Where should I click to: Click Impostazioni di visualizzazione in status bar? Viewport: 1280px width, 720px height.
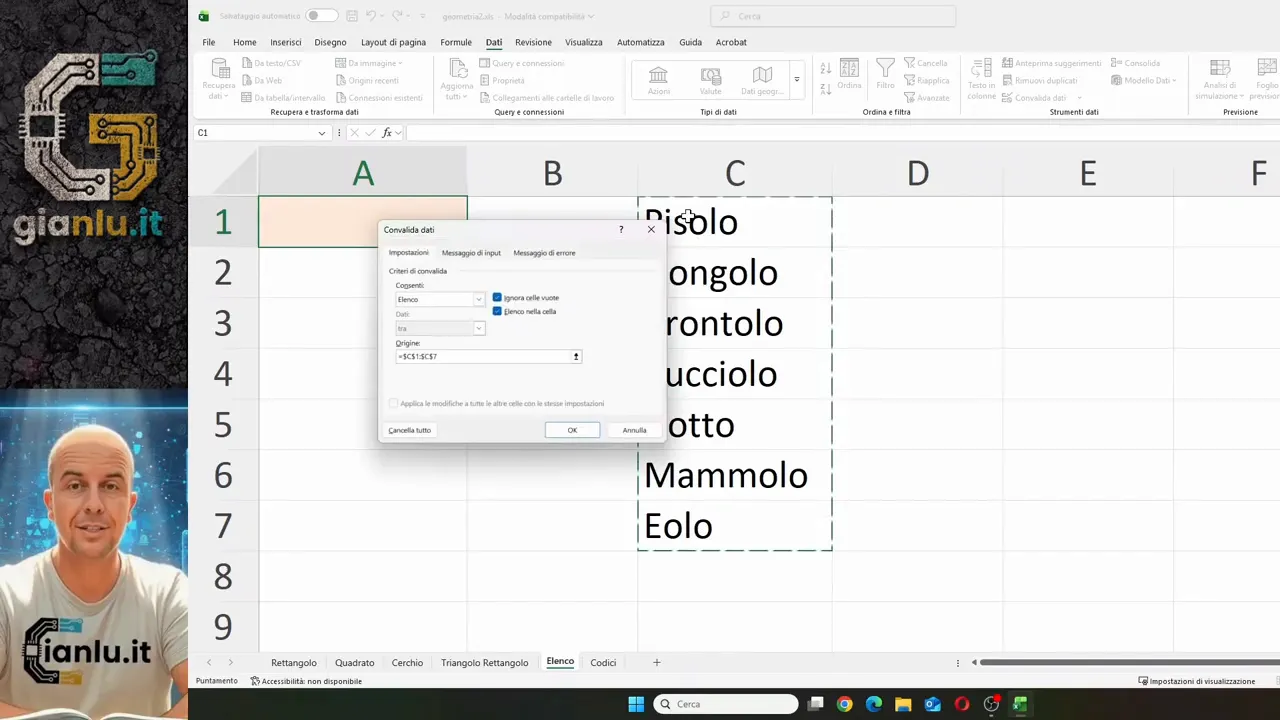pyautogui.click(x=1196, y=681)
